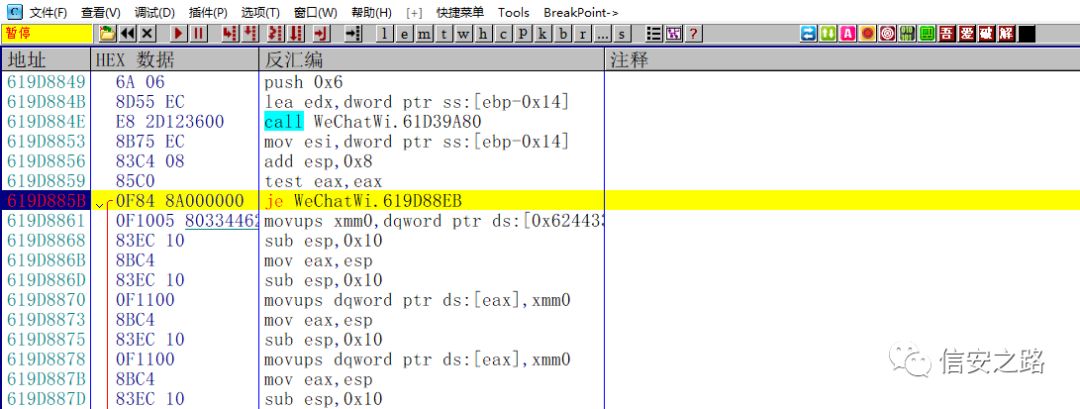Open Executable modules with 'e' button

404,33
